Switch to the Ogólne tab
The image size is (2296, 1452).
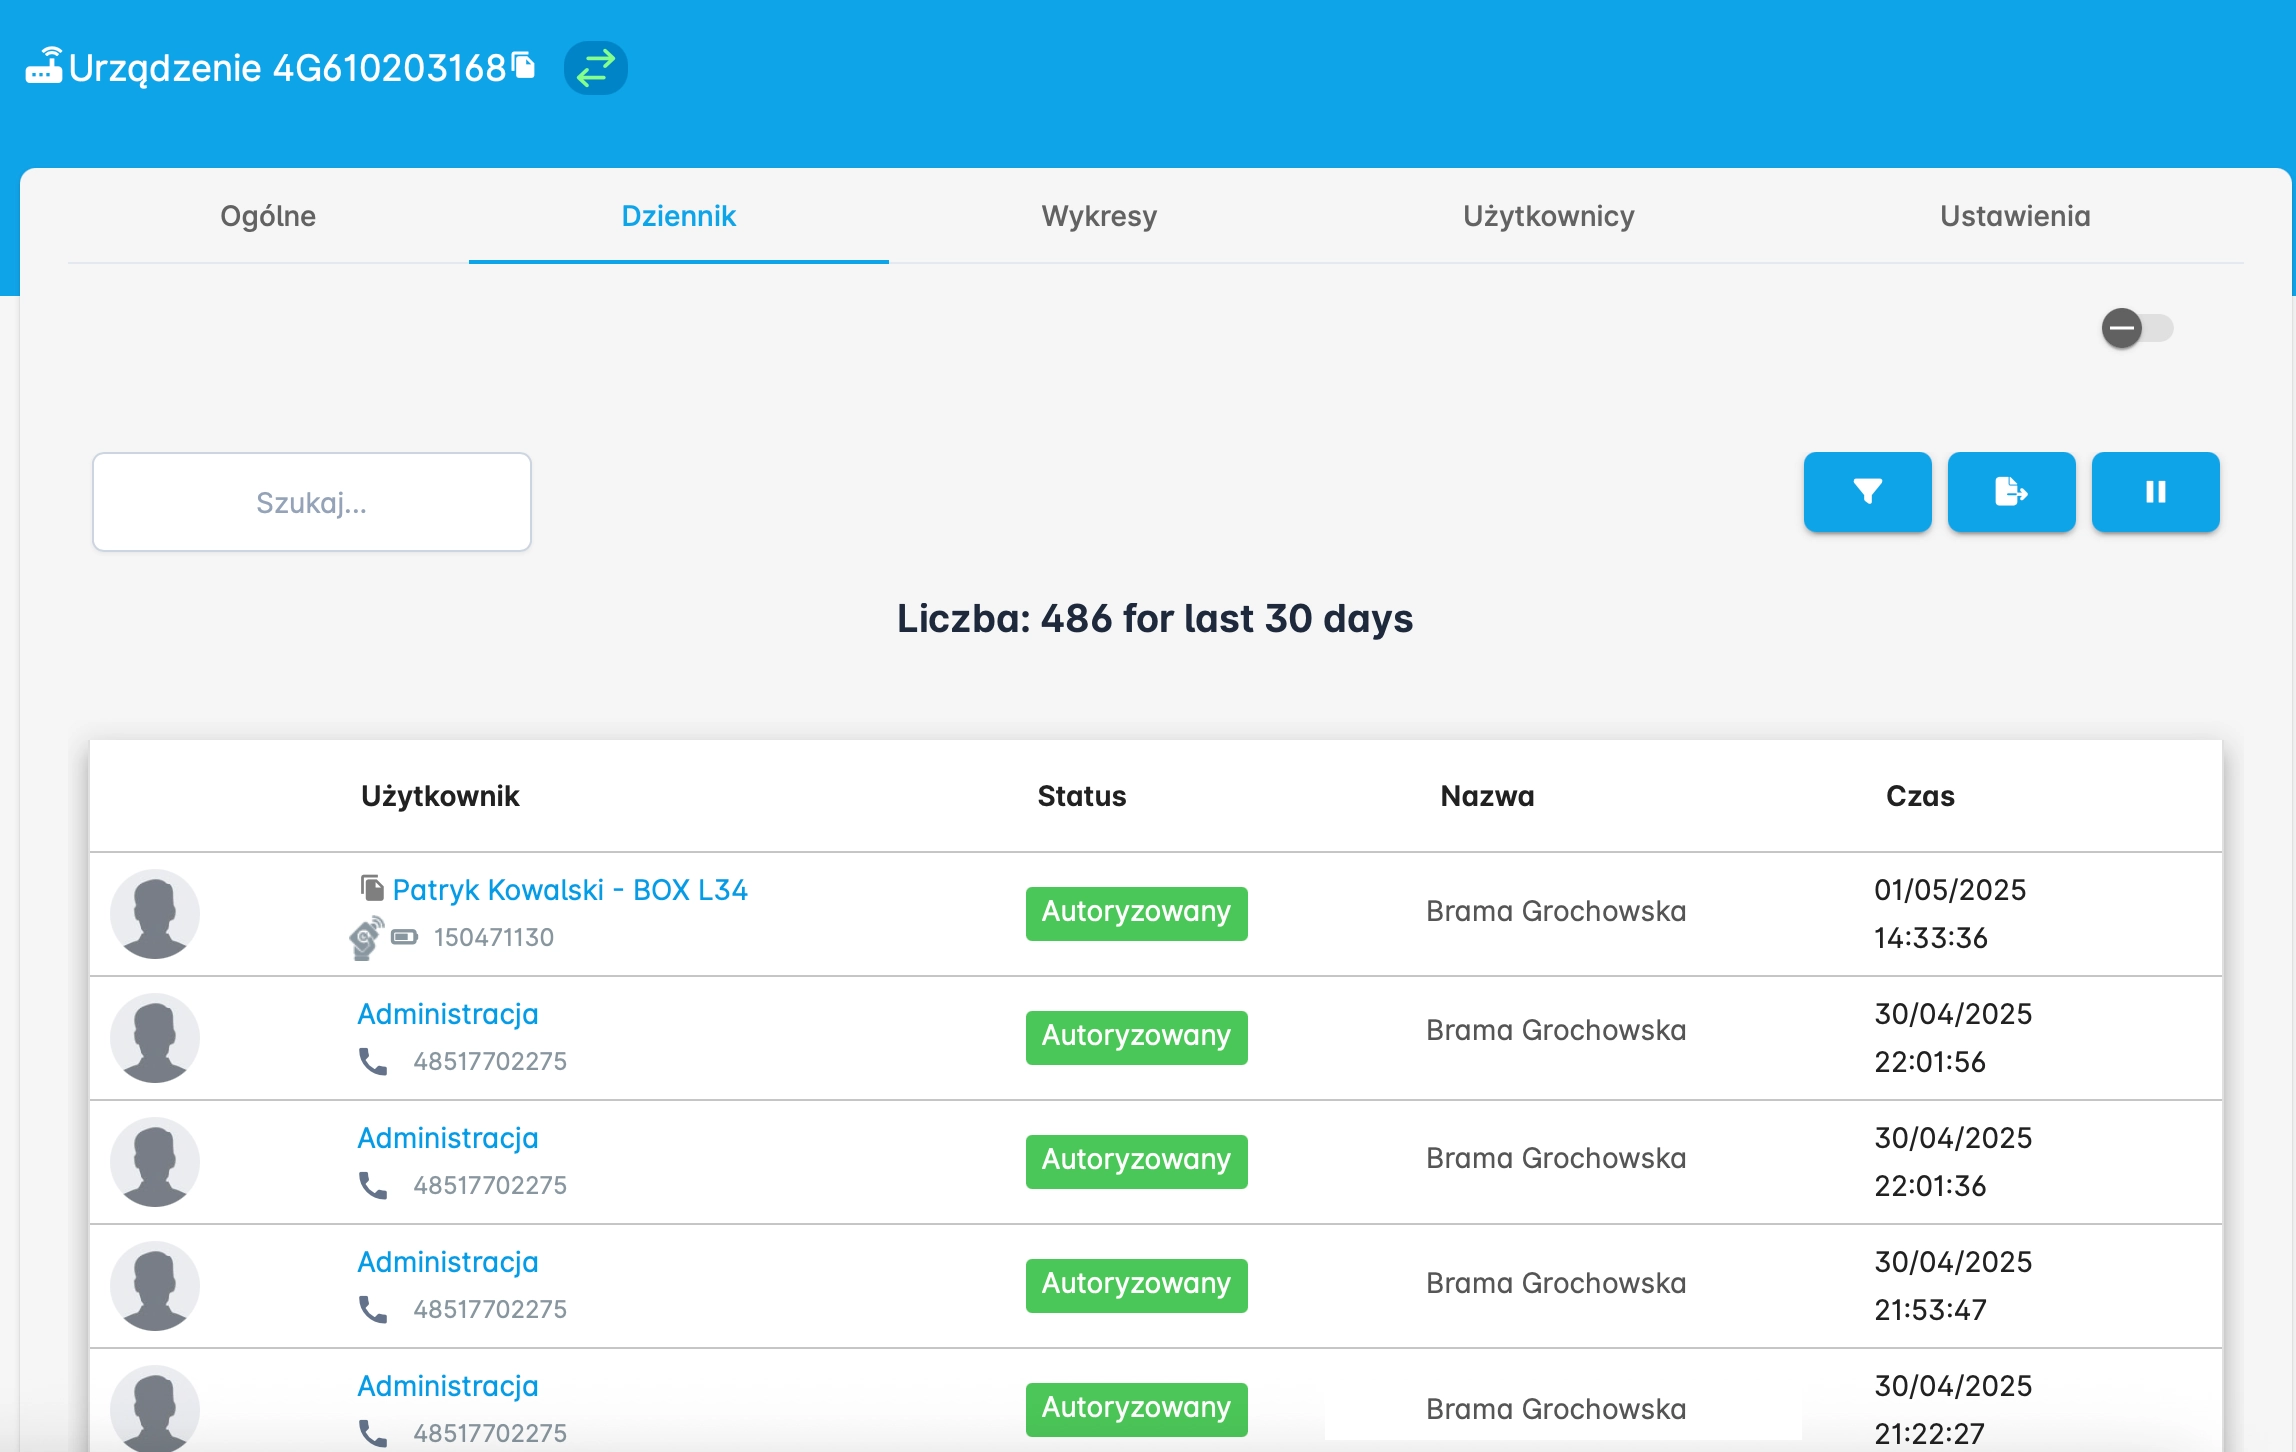268,216
